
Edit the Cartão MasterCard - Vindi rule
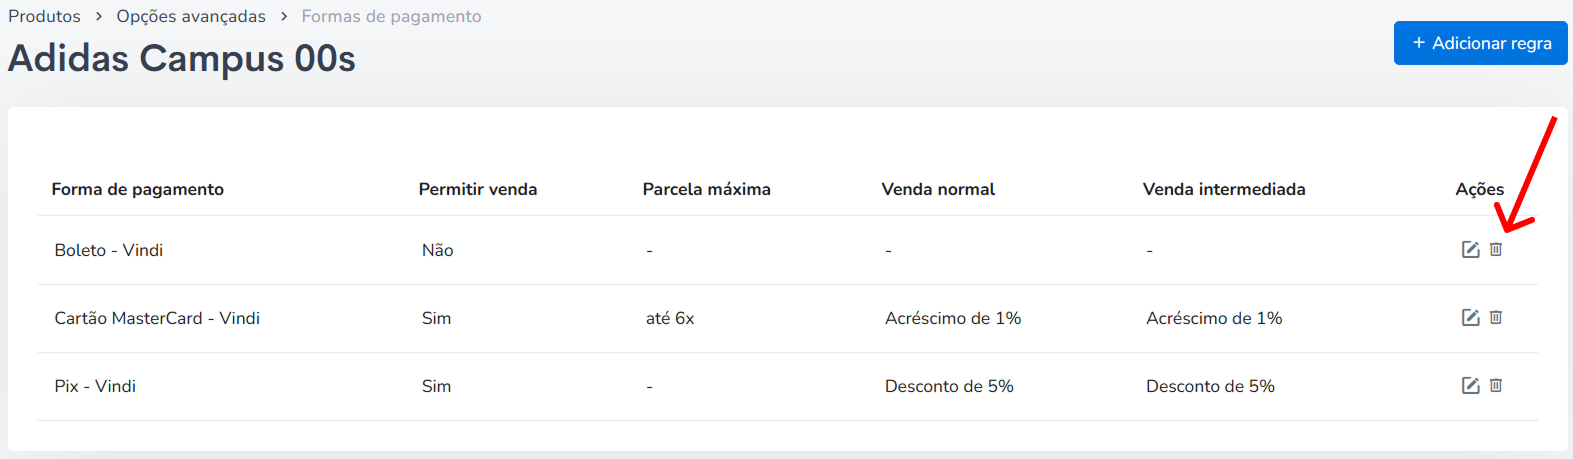click(x=1470, y=318)
